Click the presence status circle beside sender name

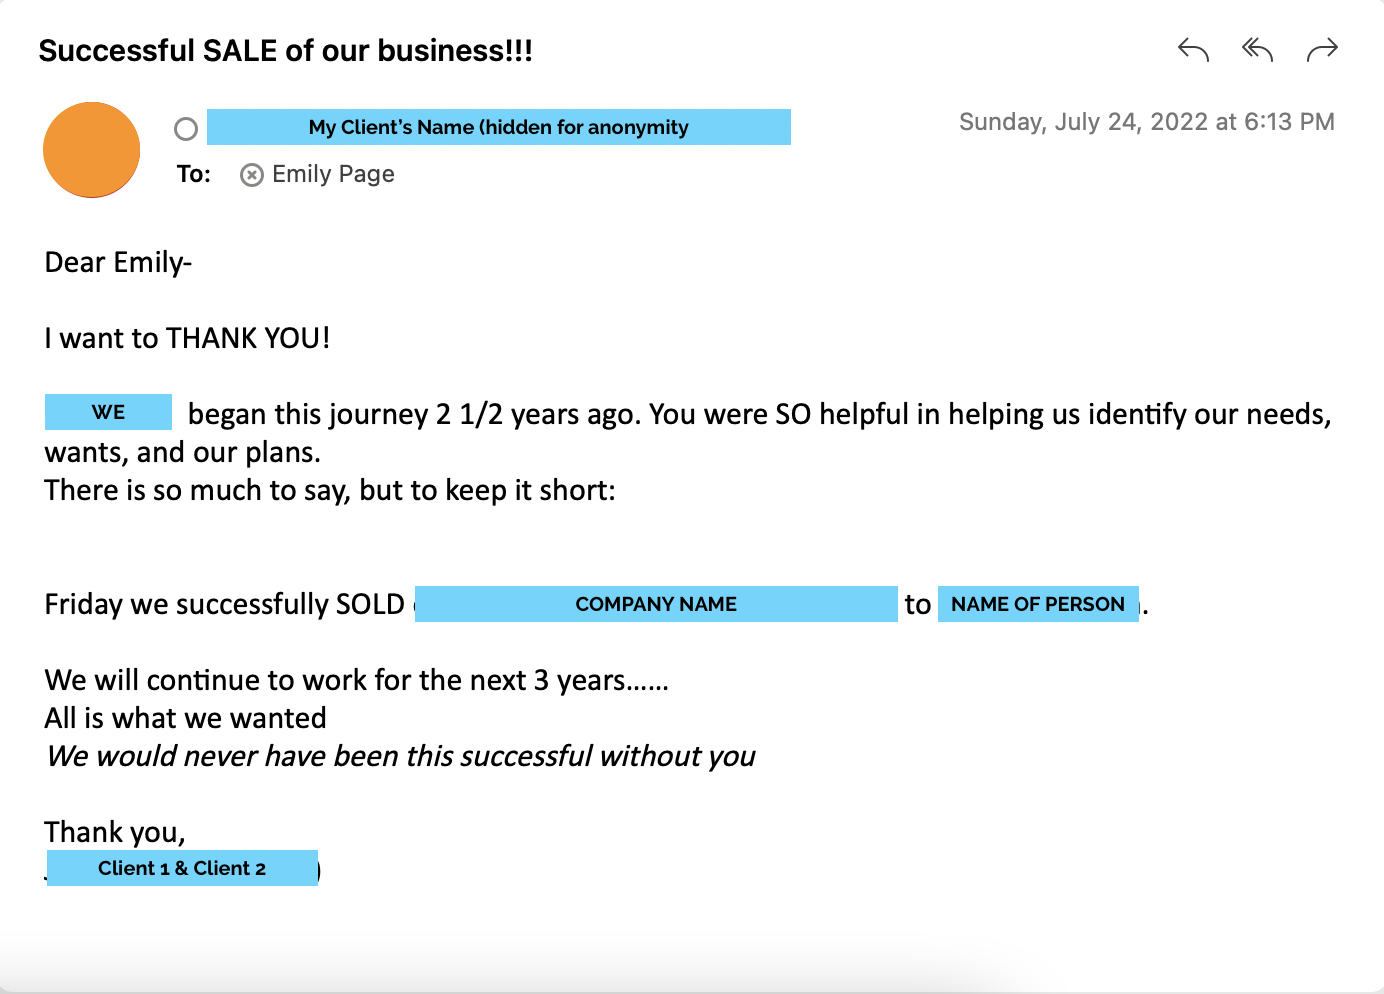[186, 129]
